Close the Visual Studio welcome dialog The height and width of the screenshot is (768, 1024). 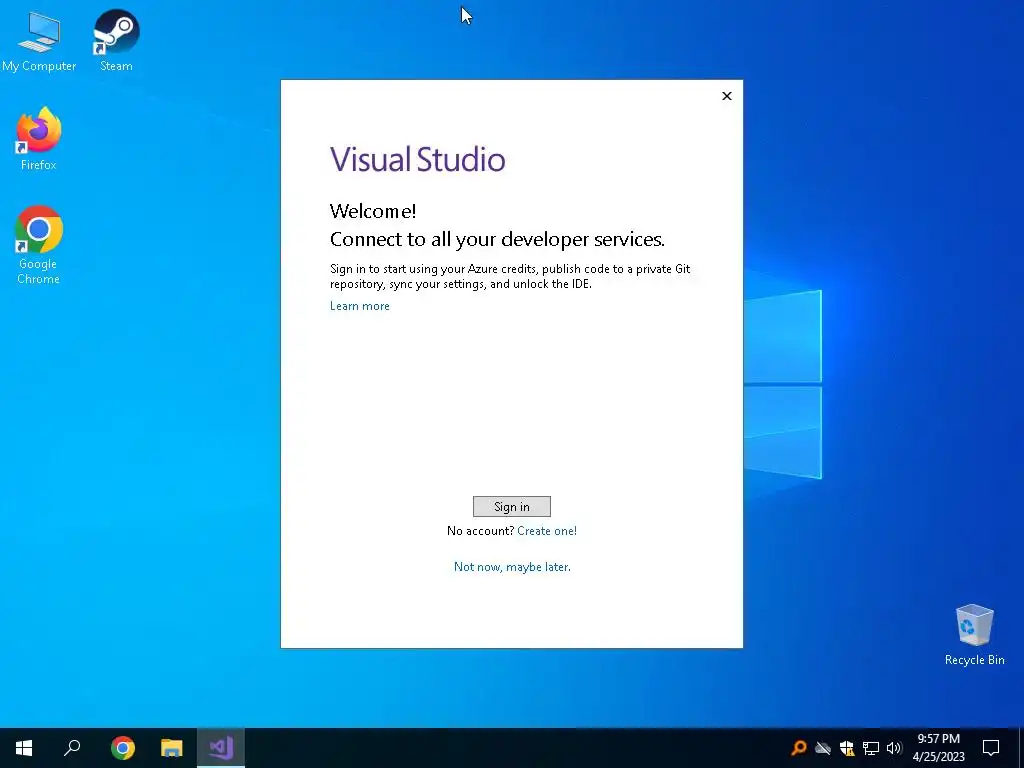(x=726, y=96)
